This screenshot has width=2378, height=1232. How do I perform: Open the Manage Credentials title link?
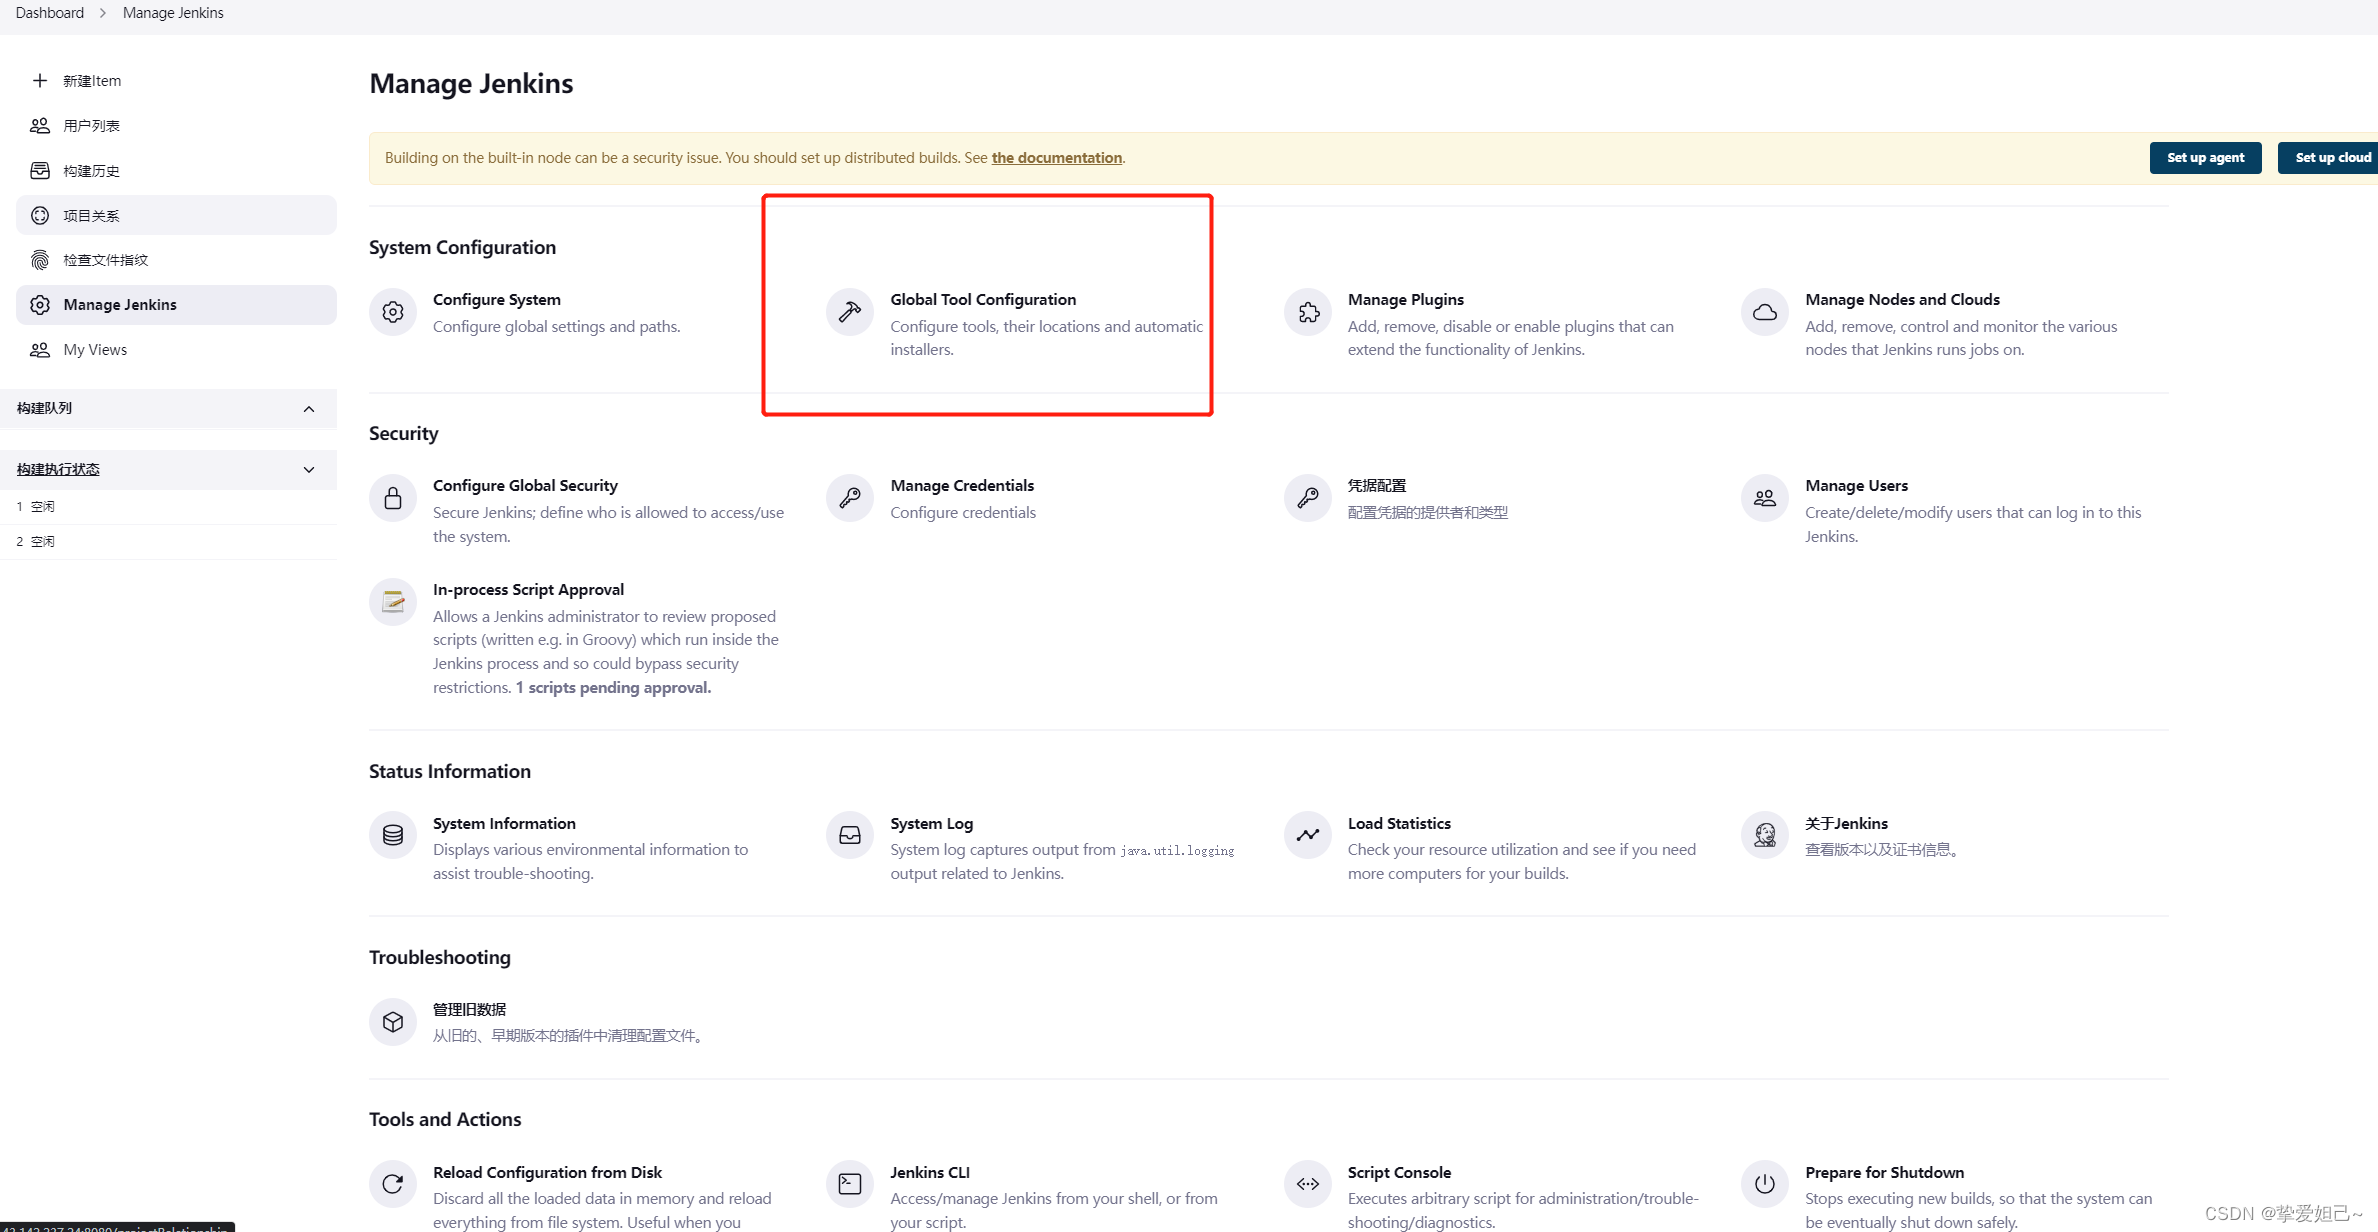click(x=962, y=485)
